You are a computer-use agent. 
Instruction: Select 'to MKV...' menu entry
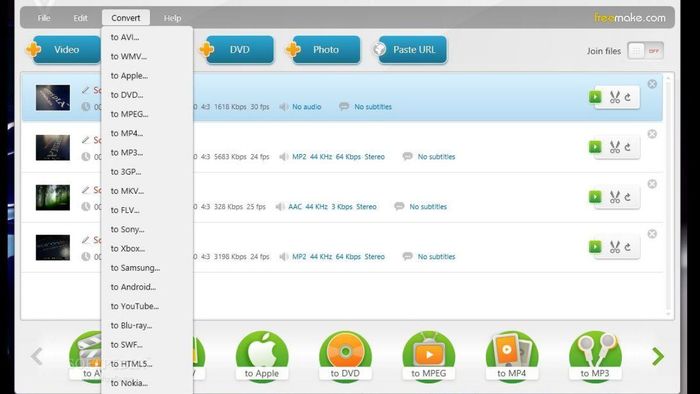click(147, 191)
